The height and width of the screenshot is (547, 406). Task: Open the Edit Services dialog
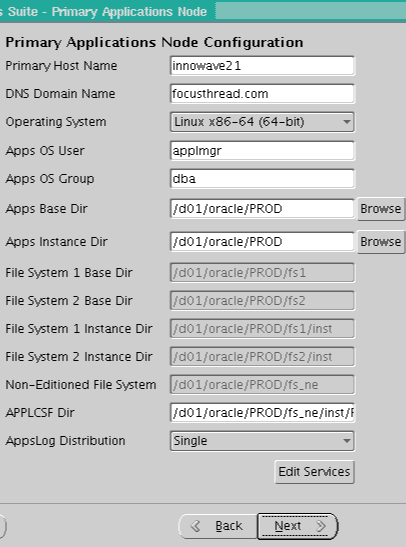(314, 472)
